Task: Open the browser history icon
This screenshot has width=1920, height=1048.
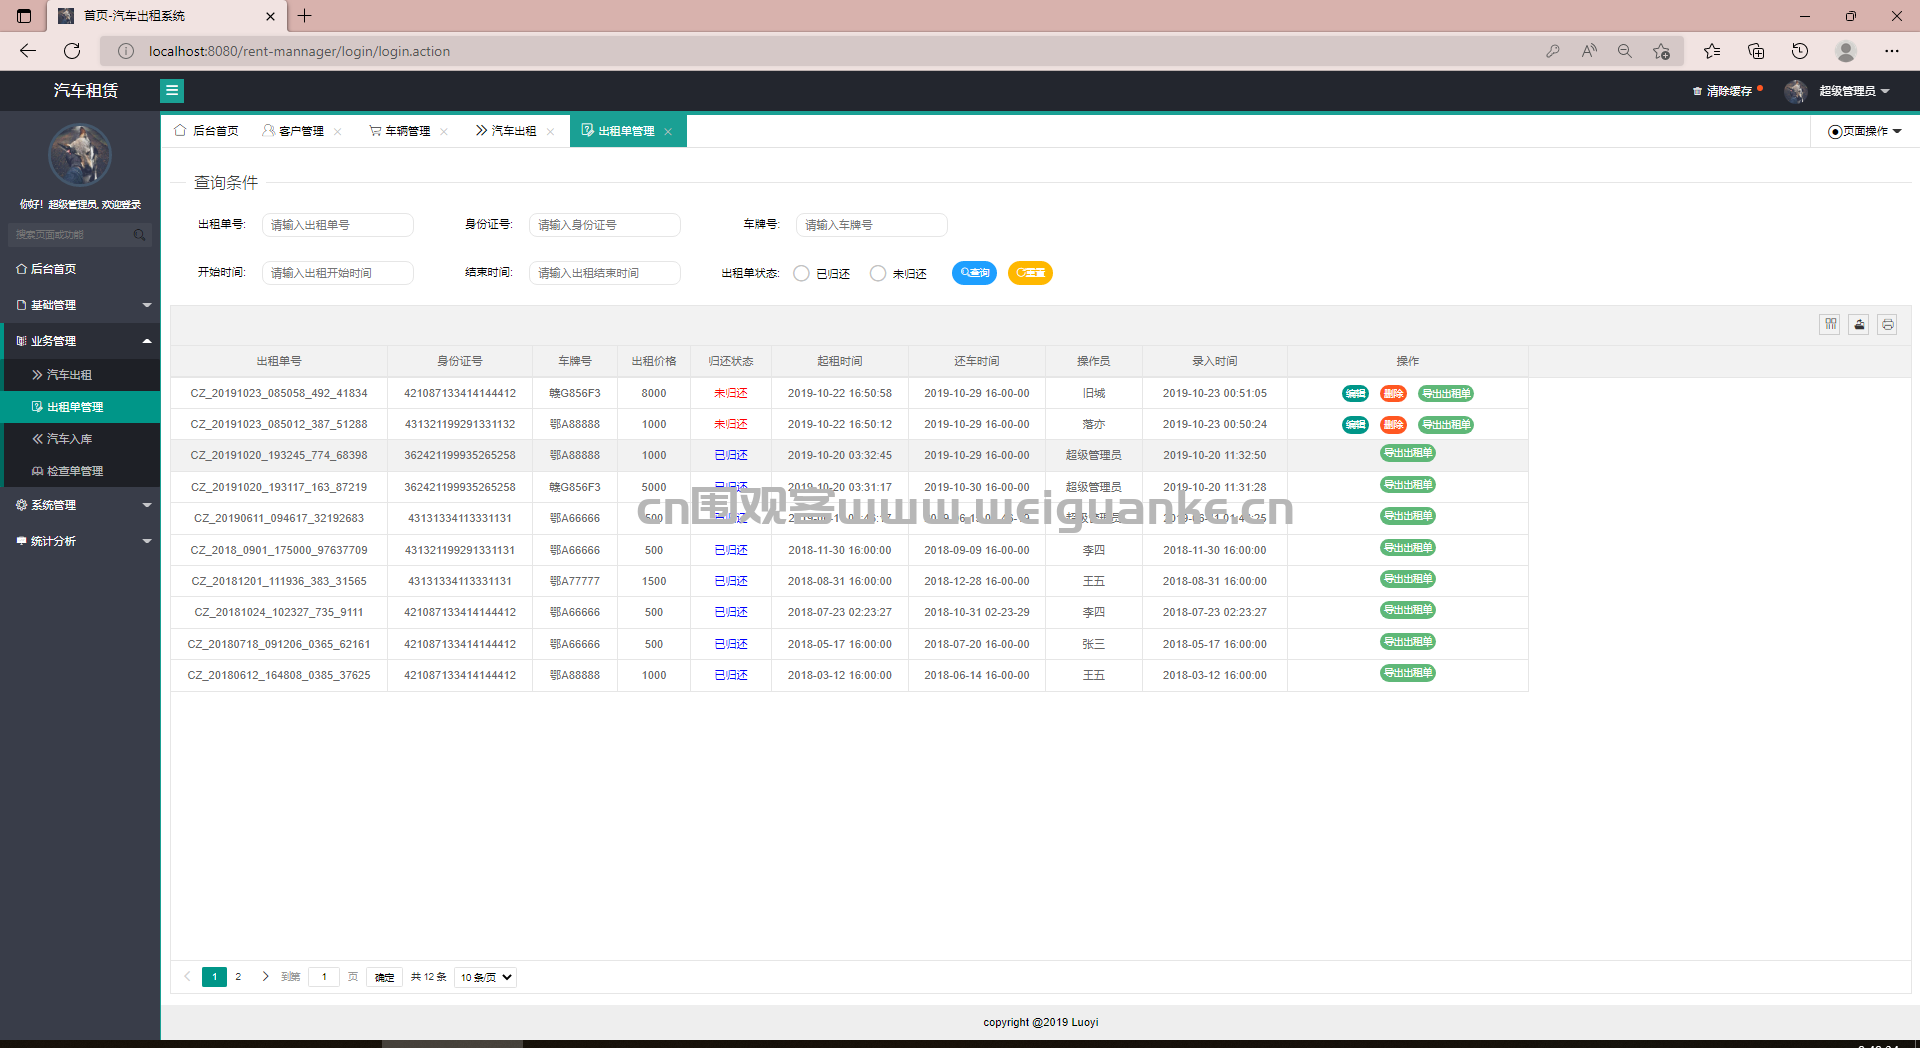Action: (1800, 51)
